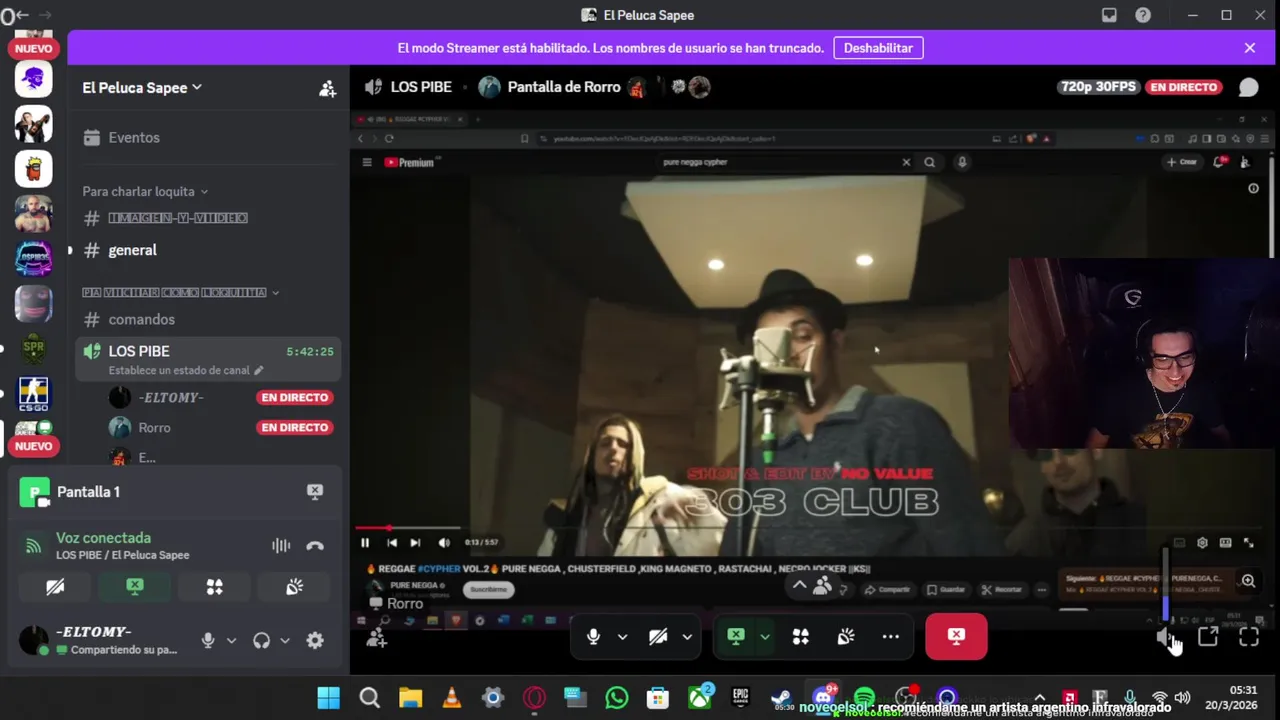1280x720 pixels.
Task: Collapse the second channel category above comandos
Action: tap(180, 292)
